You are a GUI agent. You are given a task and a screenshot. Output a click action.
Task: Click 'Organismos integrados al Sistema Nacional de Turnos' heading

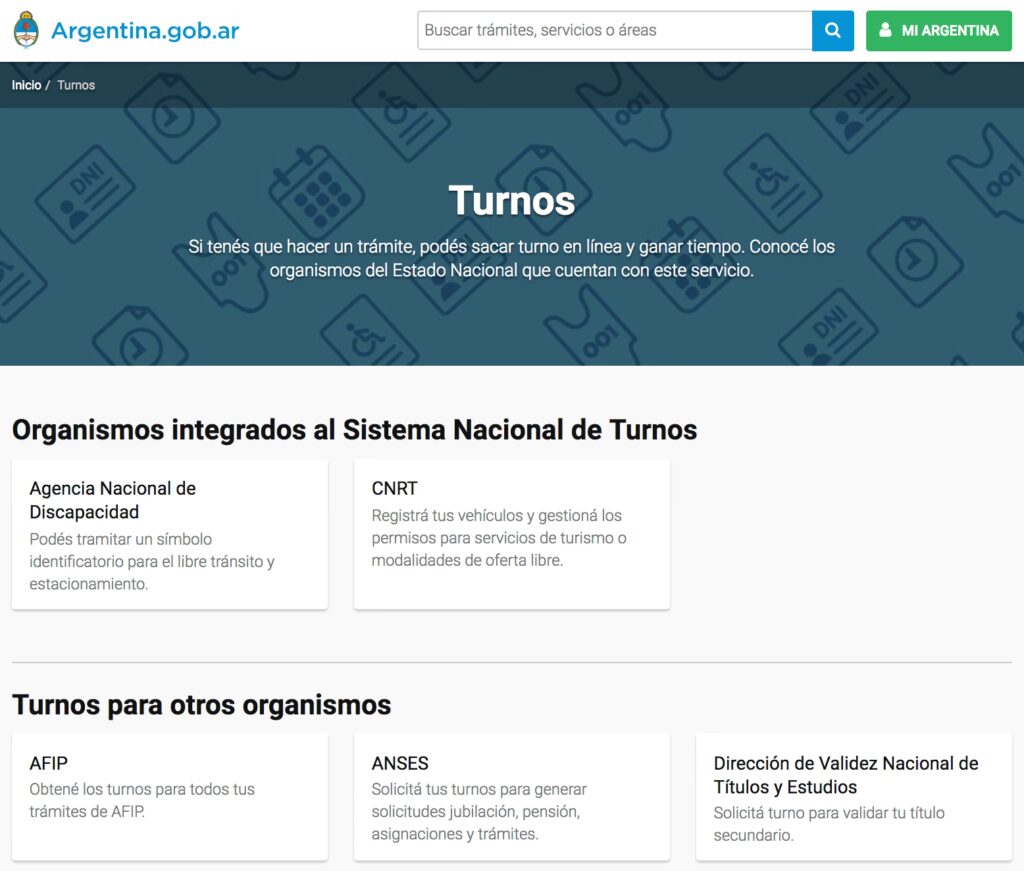click(x=354, y=430)
